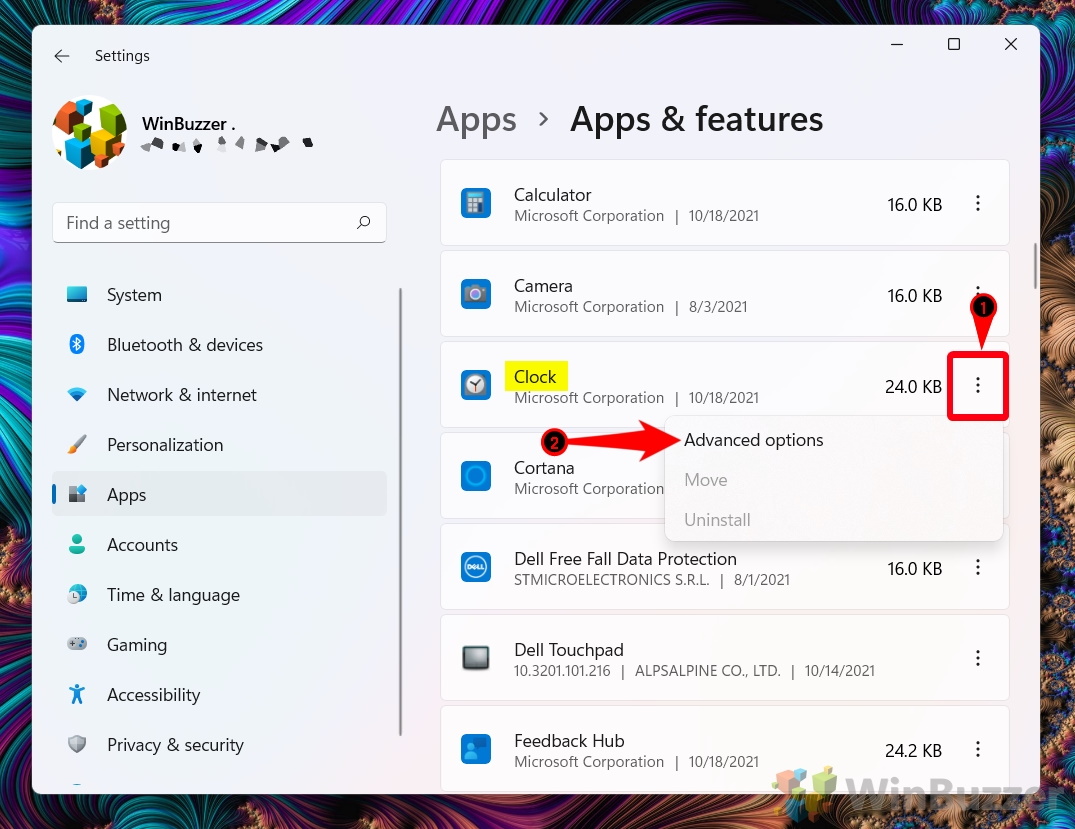Open the three-dot menu for Calculator

point(978,203)
